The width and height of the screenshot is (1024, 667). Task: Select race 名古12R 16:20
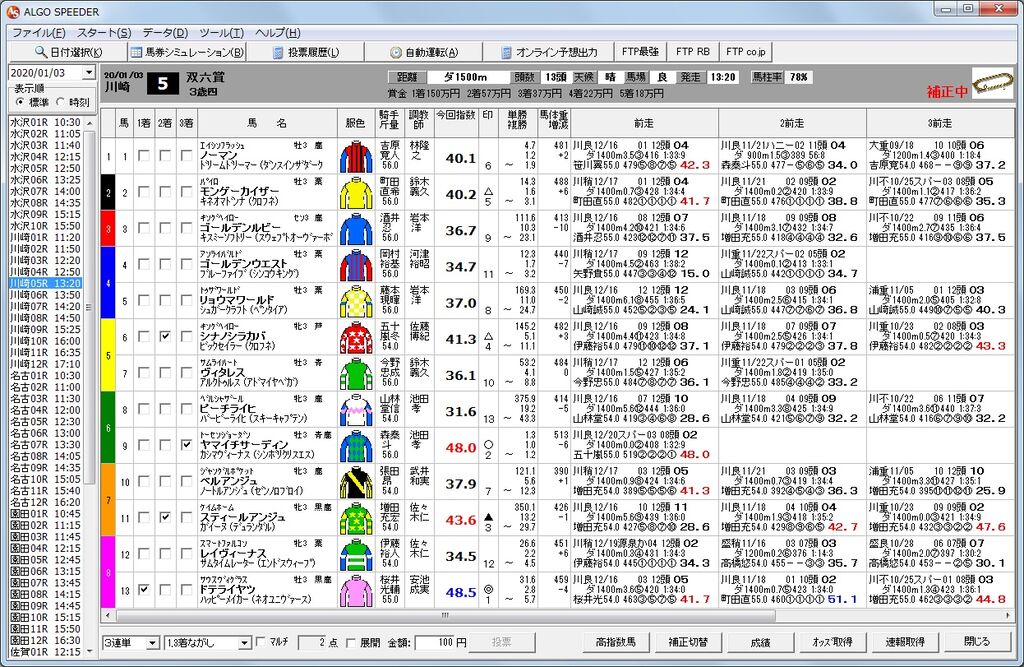[45, 502]
